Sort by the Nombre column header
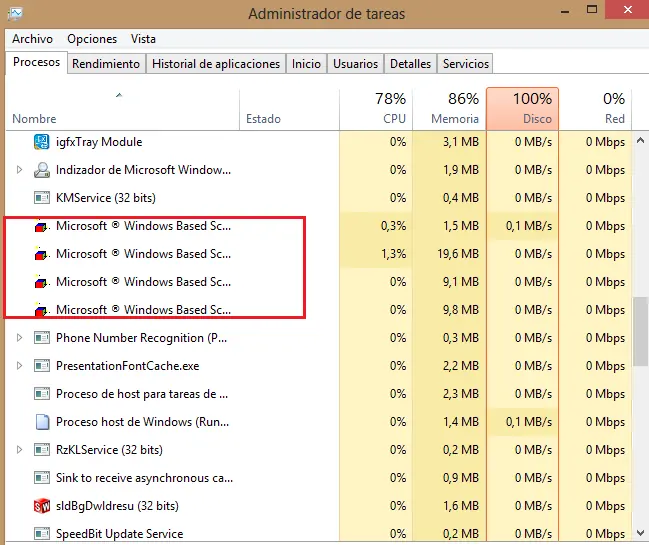Screen dimensions: 649x545 click(x=123, y=109)
